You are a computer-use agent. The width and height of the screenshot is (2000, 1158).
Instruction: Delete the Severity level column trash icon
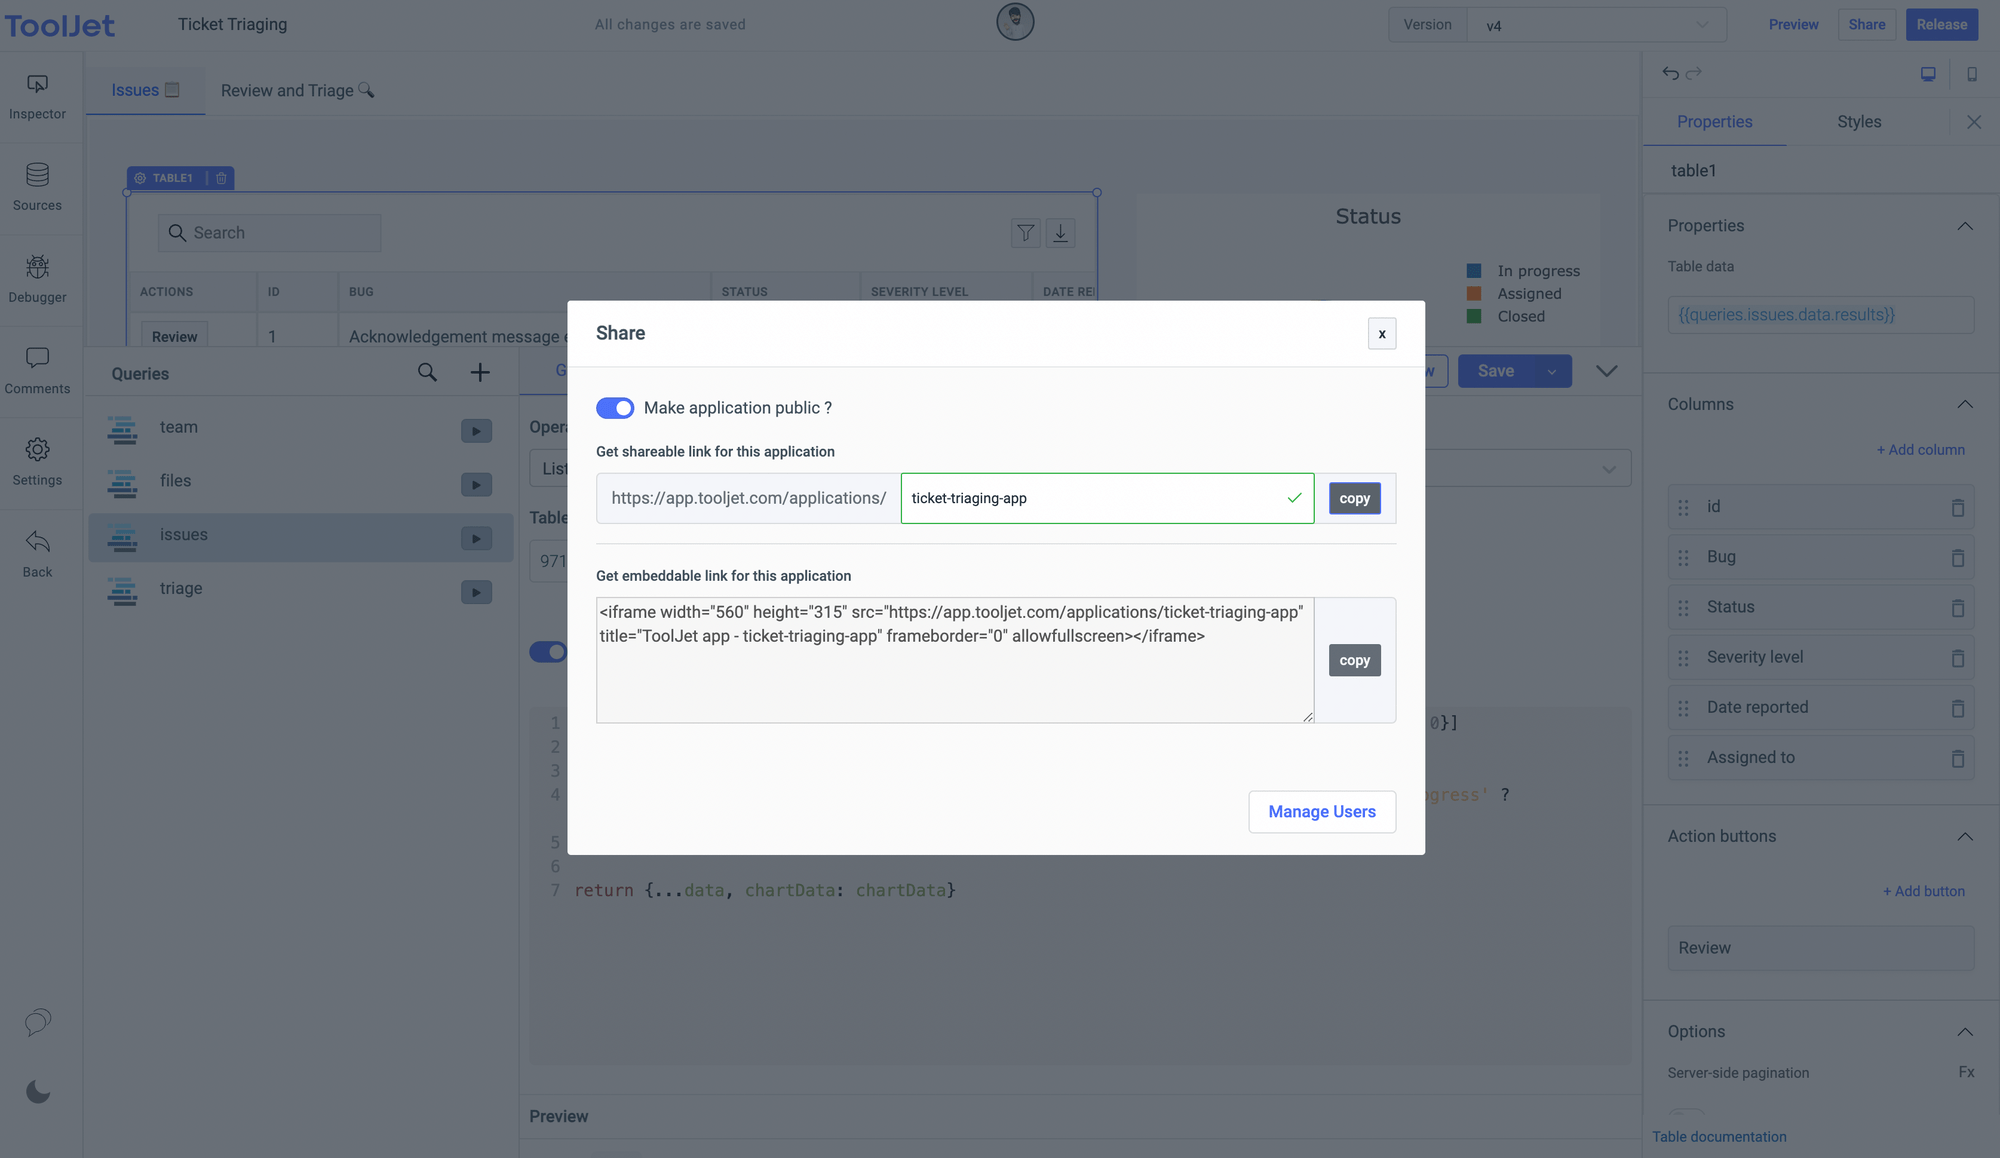[x=1957, y=658]
